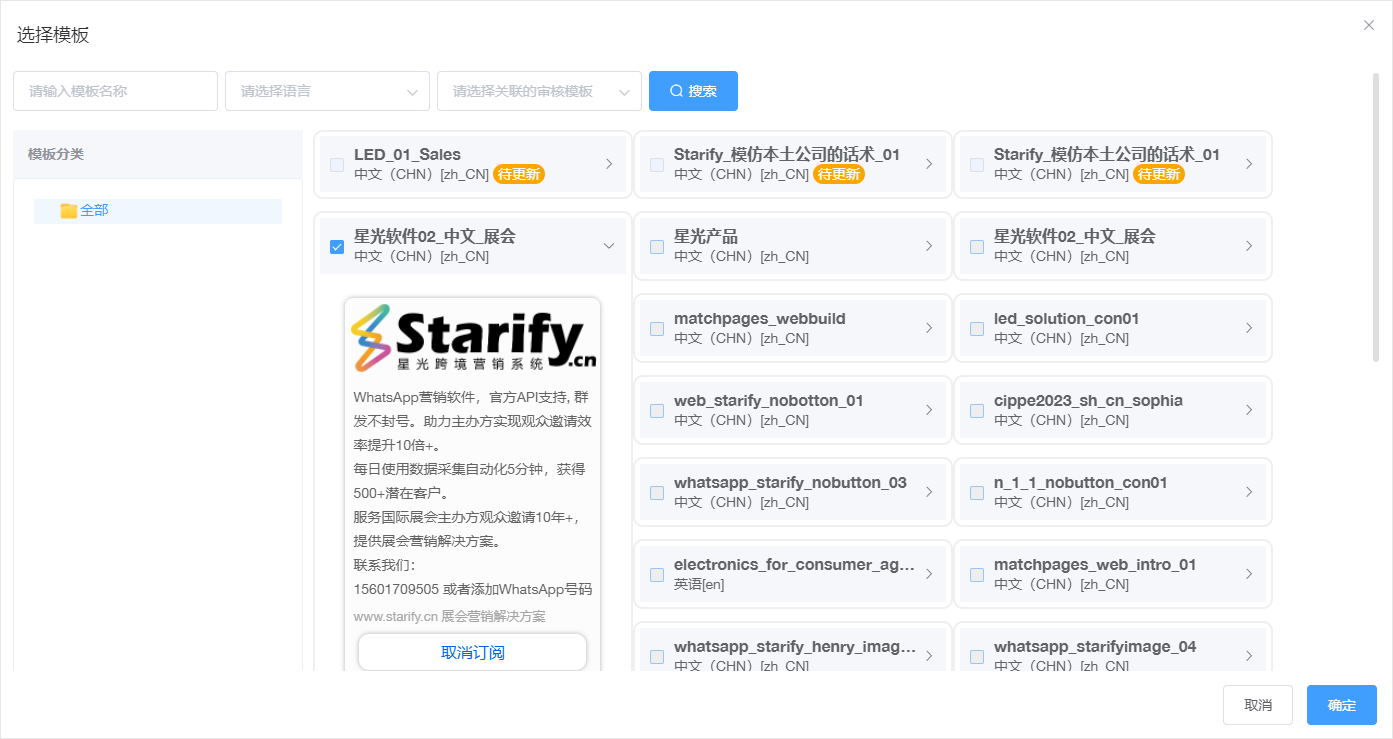The image size is (1393, 739).
Task: Click the whatsapp_starify_henry_imag… template name
Action: point(795,646)
